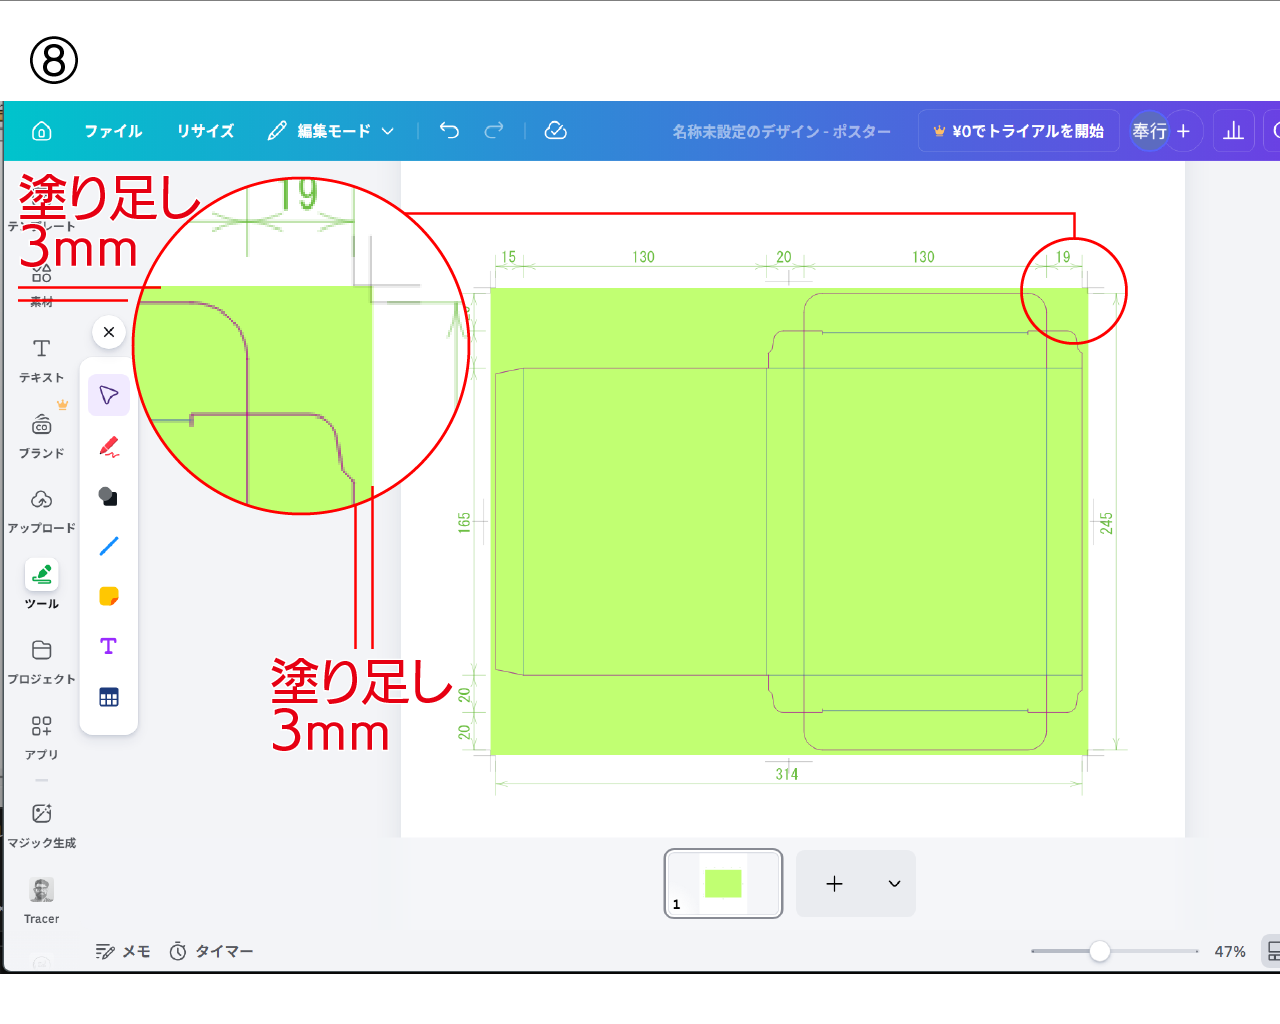The height and width of the screenshot is (1024, 1280).
Task: Insert a Table from the tool panel
Action: pos(109,697)
